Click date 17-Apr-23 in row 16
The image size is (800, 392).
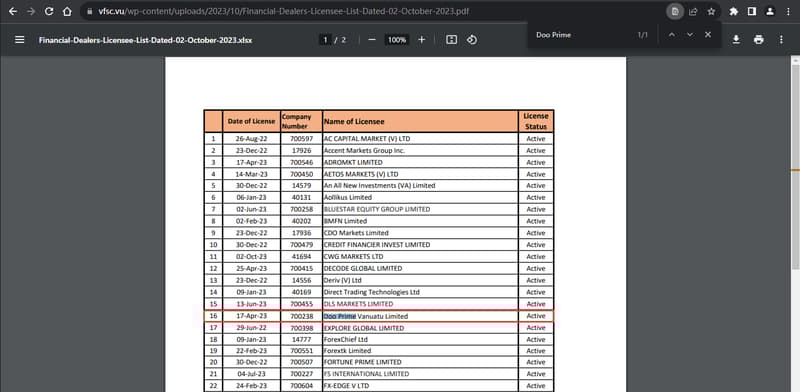pyautogui.click(x=251, y=316)
